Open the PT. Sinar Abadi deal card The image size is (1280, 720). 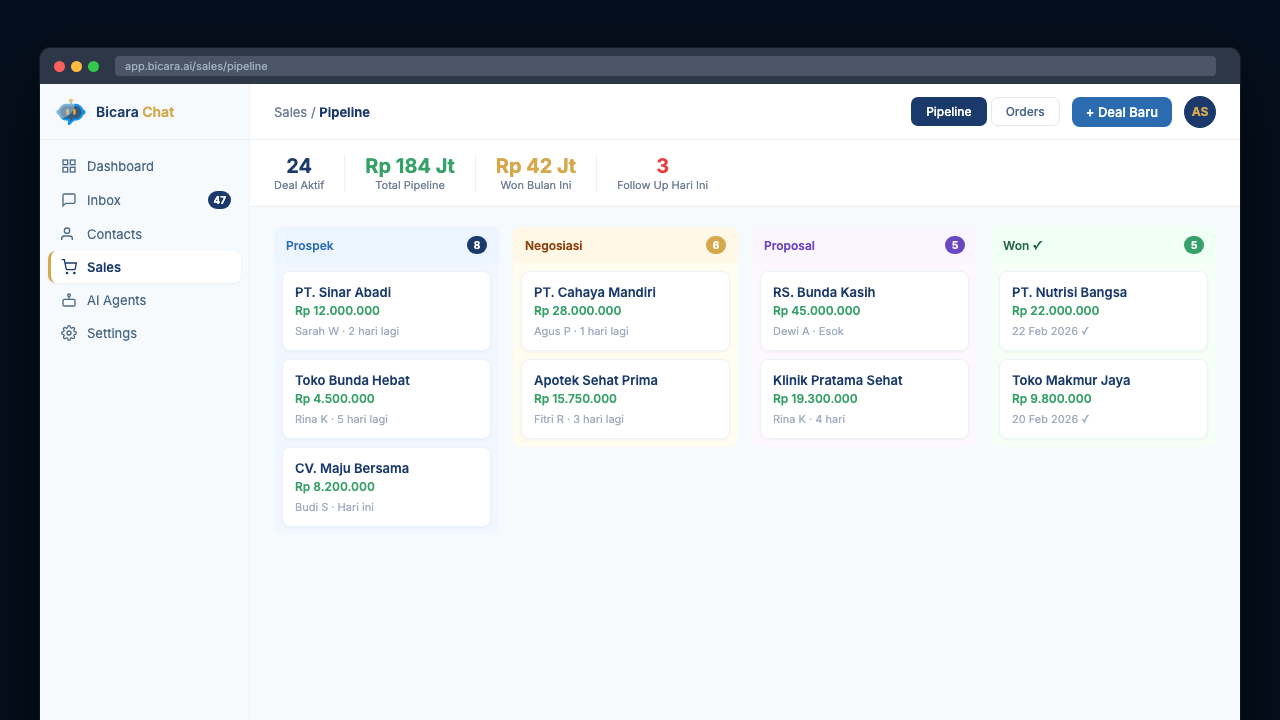(x=386, y=311)
